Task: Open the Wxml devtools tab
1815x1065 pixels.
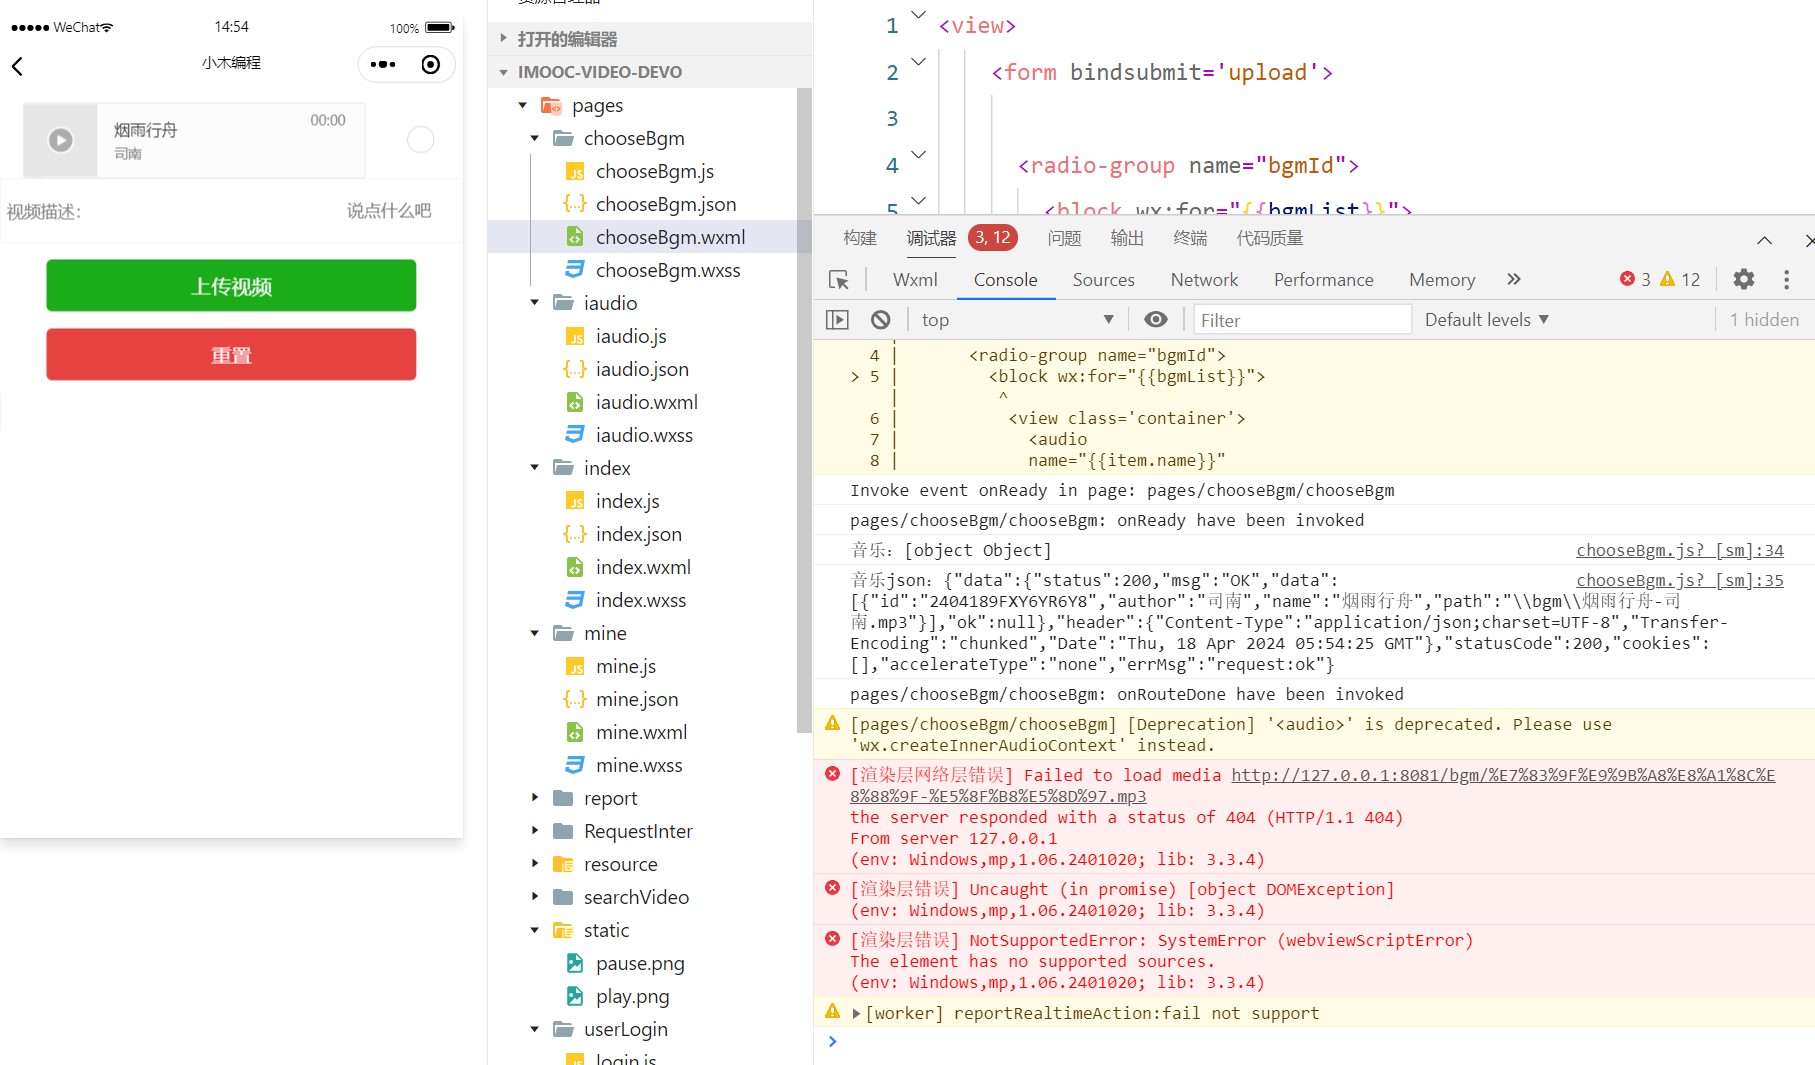Action: pos(915,280)
